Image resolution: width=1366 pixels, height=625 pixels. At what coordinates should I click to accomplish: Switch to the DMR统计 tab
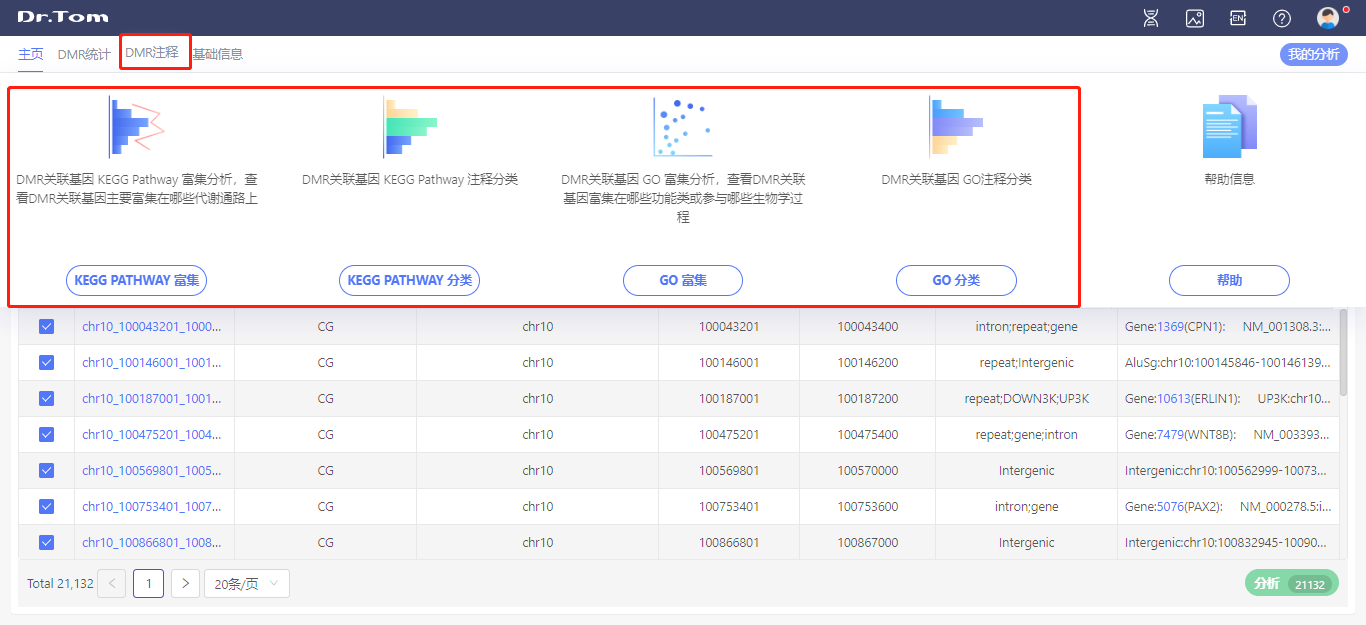tap(84, 54)
